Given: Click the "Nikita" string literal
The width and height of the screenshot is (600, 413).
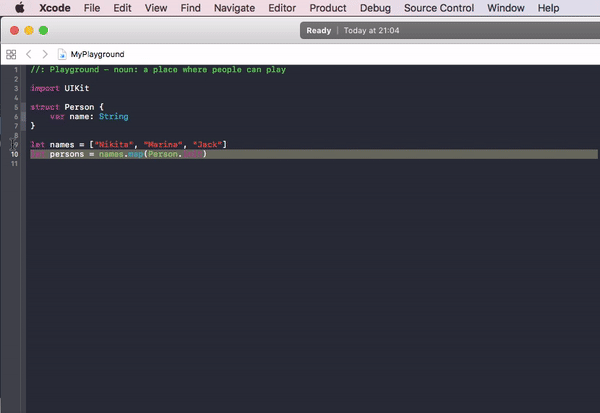Looking at the screenshot, I should pyautogui.click(x=114, y=145).
